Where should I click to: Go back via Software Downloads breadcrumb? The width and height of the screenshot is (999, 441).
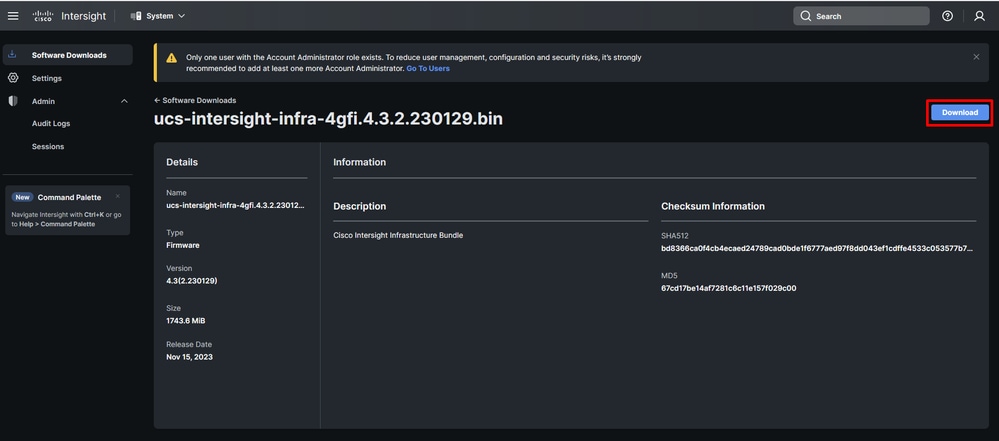coord(195,100)
